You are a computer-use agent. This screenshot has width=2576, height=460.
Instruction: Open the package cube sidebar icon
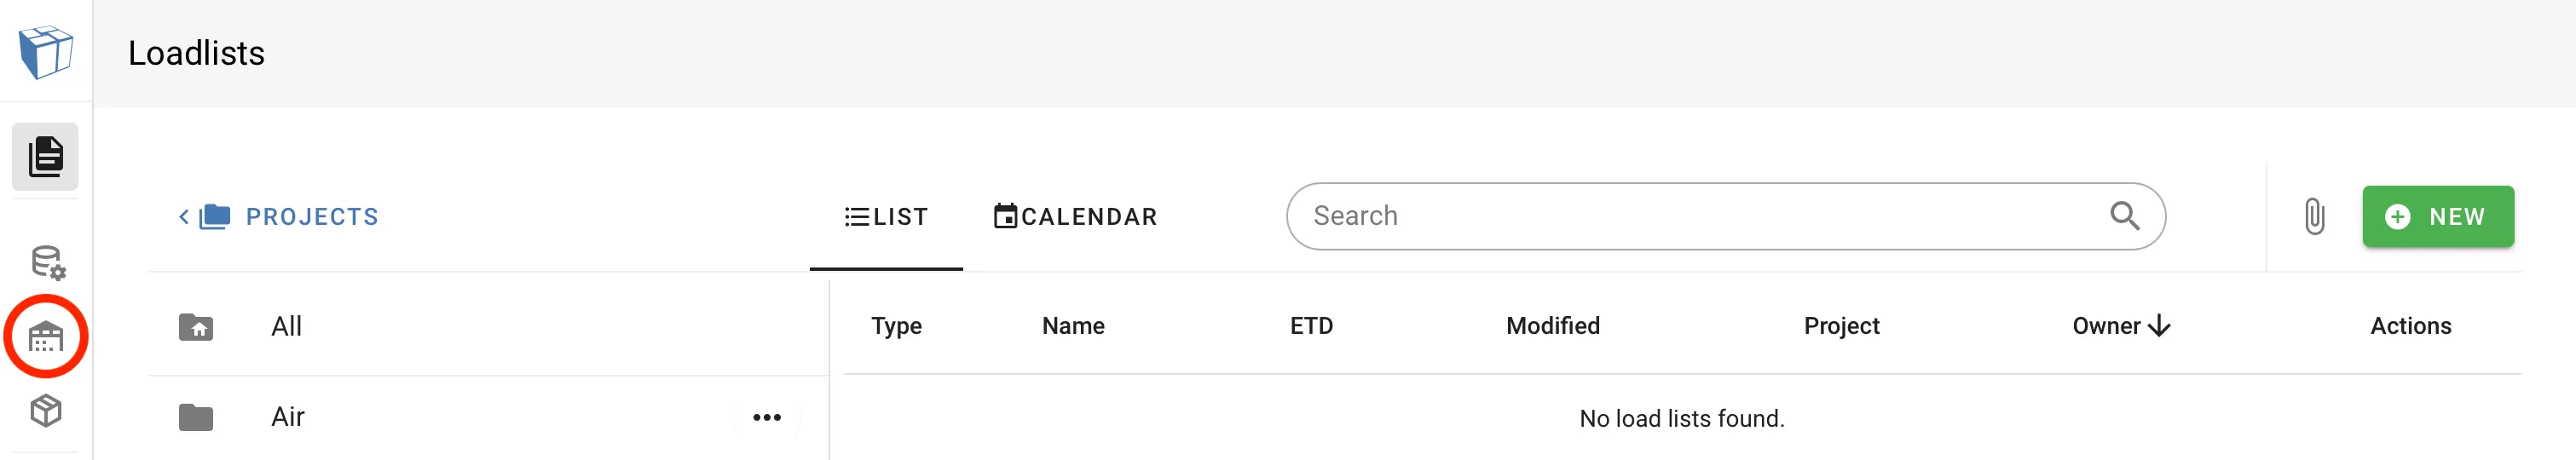[46, 411]
